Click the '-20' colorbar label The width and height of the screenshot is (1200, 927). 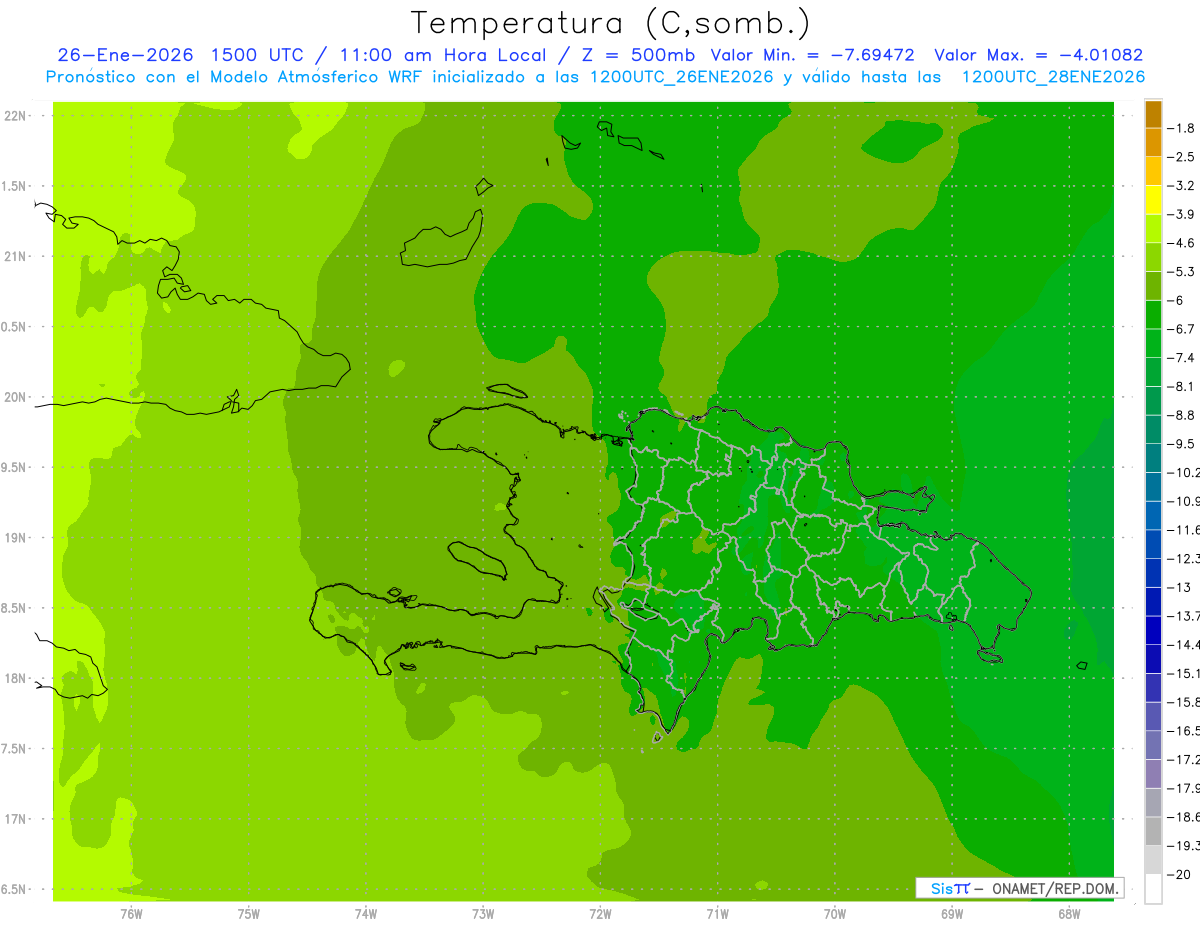click(x=1178, y=874)
